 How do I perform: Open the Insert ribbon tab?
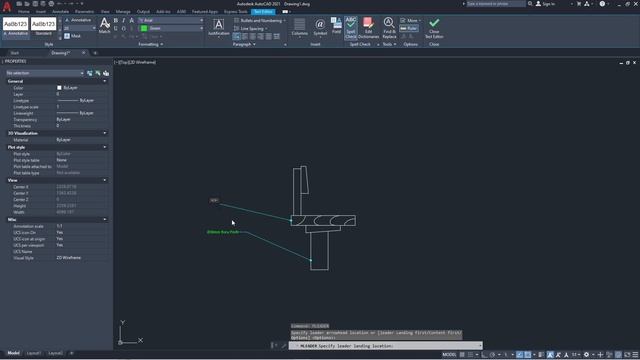pyautogui.click(x=41, y=12)
